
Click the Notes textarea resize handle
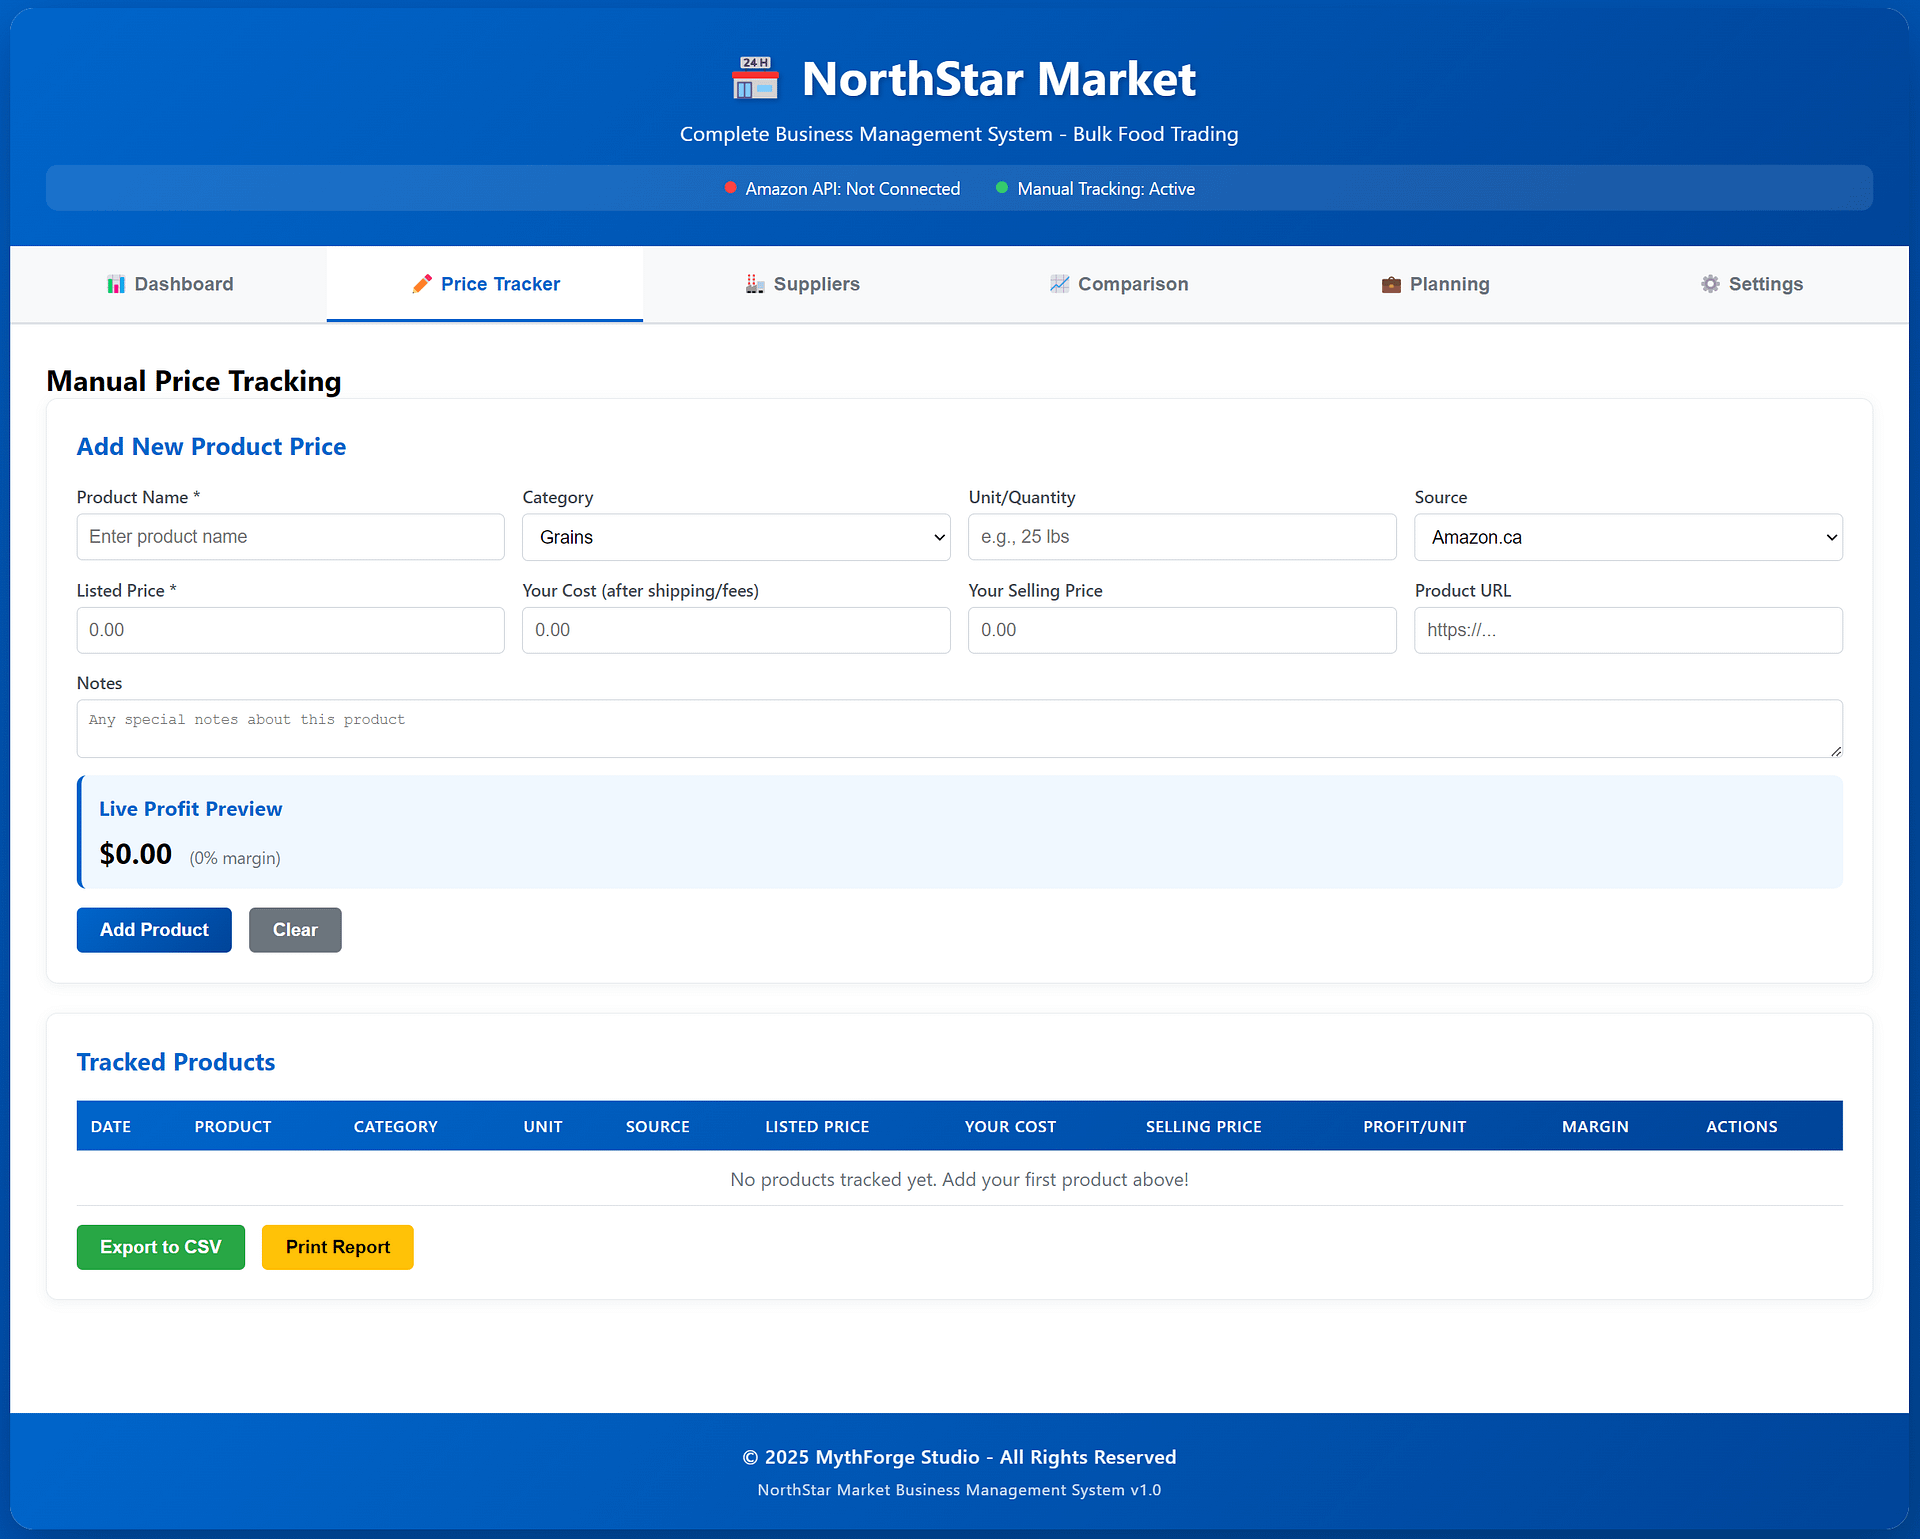click(x=1836, y=751)
